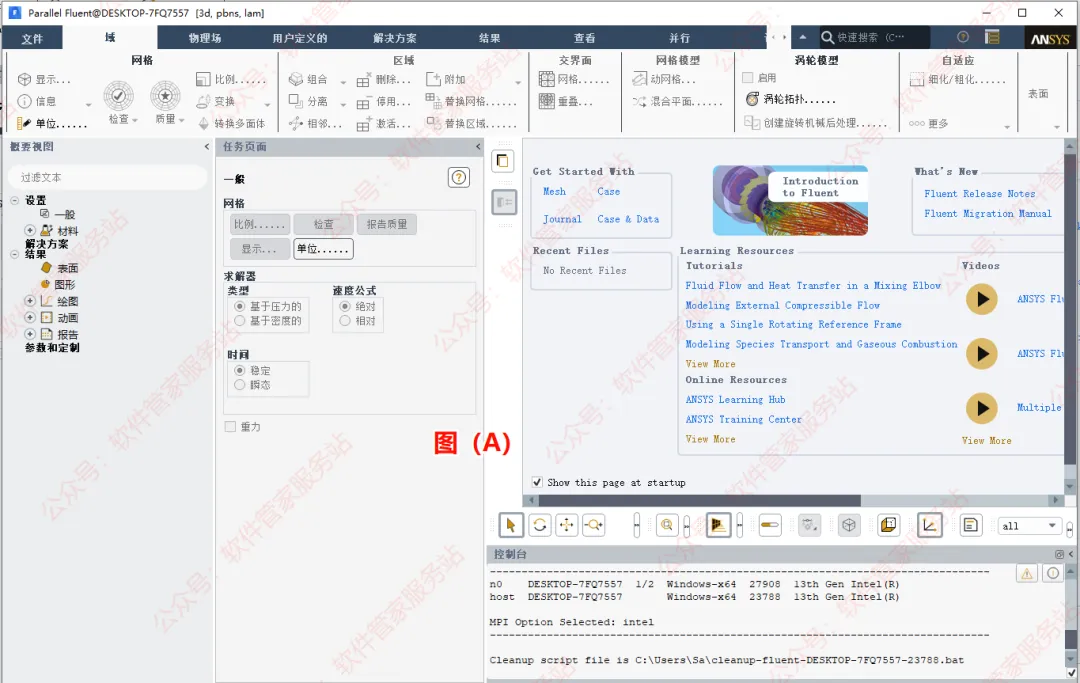
Task: Enable the 重力 gravity checkbox
Action: coord(230,427)
